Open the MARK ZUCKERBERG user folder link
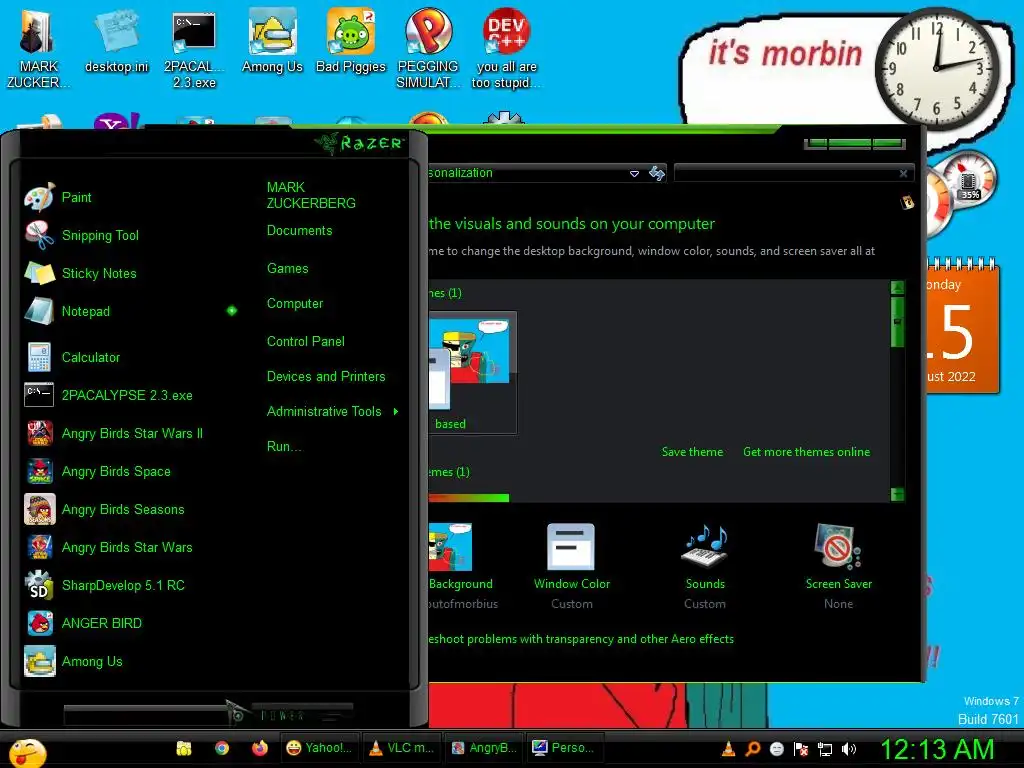1024x768 pixels. (x=311, y=195)
